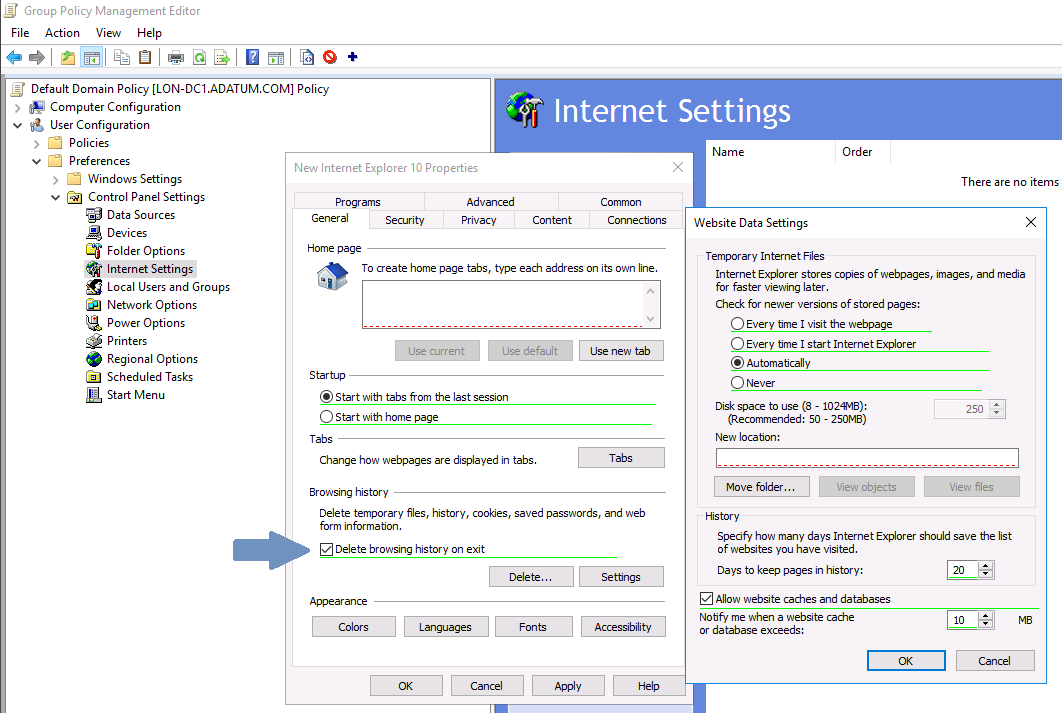
Task: Click the Help toolbar icon
Action: (x=252, y=57)
